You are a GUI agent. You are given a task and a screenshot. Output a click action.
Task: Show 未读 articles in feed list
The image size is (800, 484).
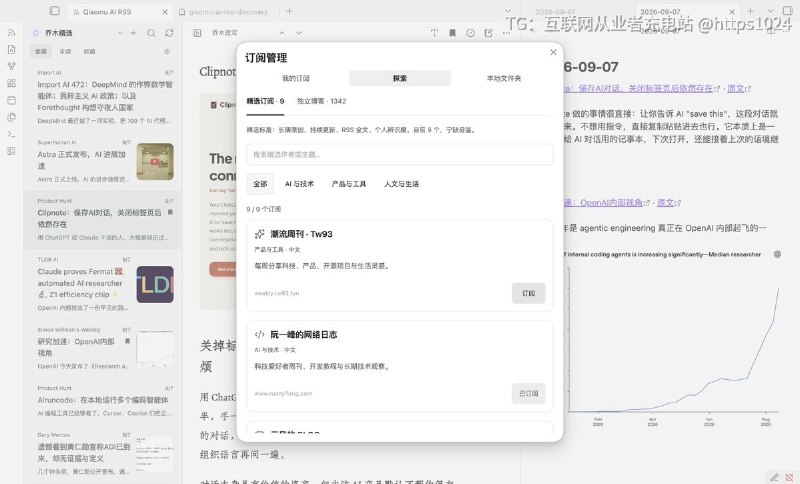coord(65,52)
